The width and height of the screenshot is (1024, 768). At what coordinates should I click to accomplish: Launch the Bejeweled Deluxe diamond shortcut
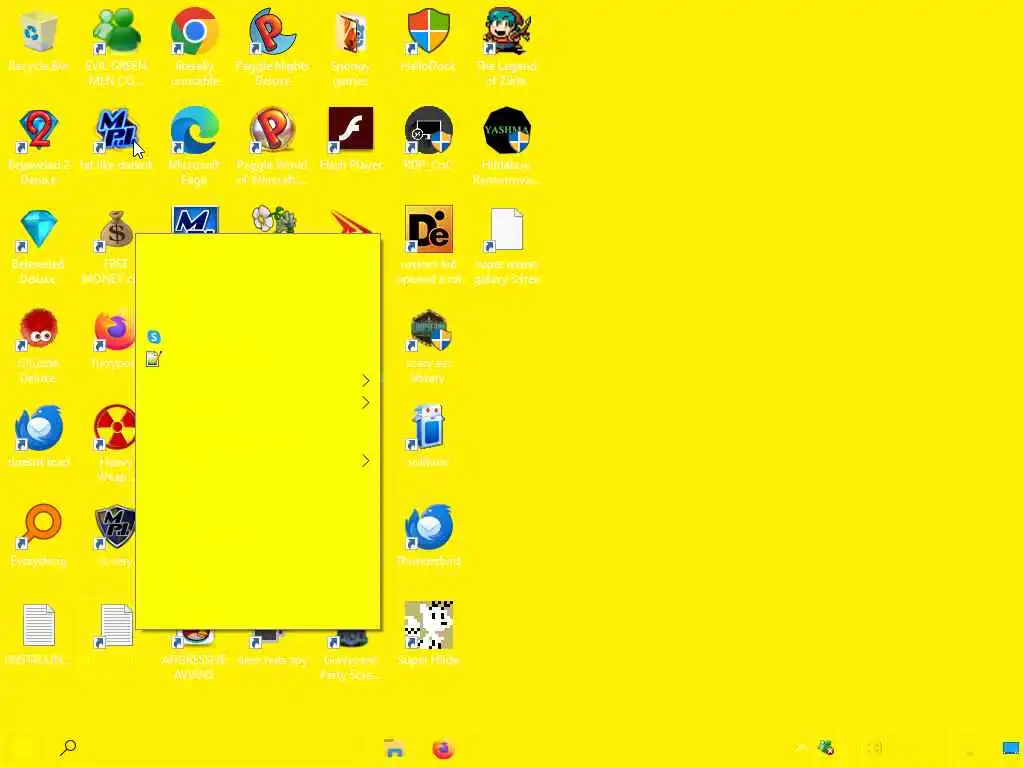[x=39, y=230]
